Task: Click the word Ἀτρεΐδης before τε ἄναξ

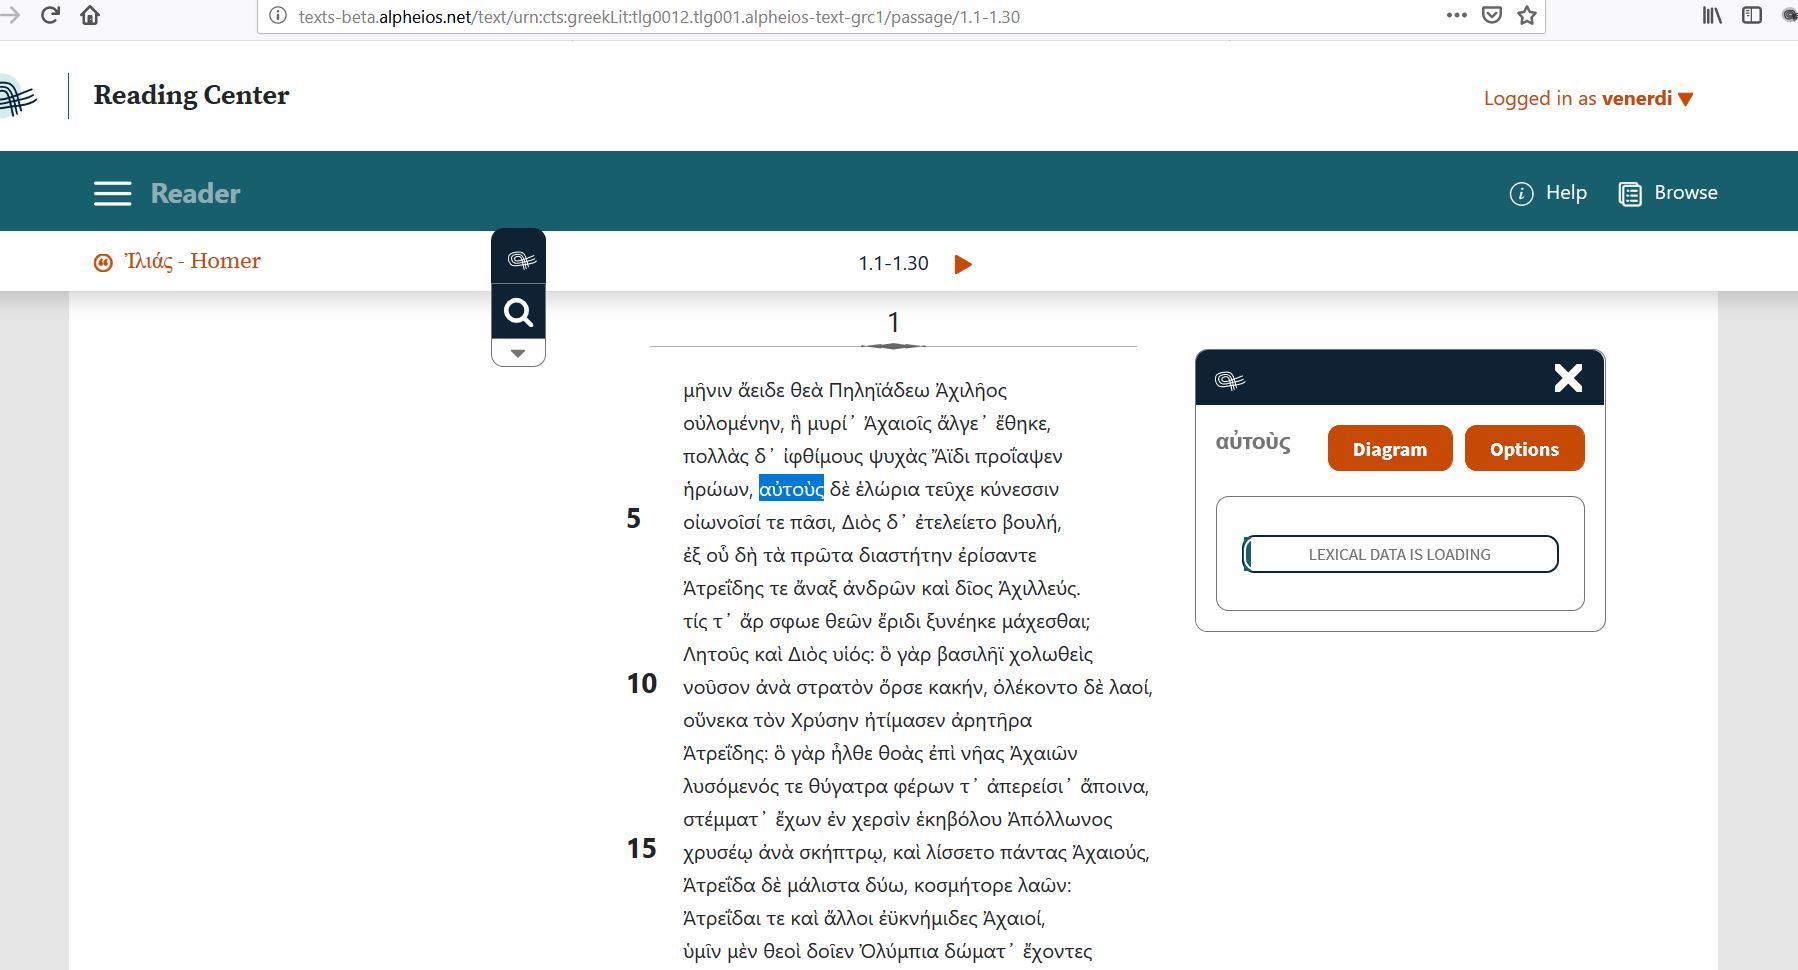Action: (724, 588)
